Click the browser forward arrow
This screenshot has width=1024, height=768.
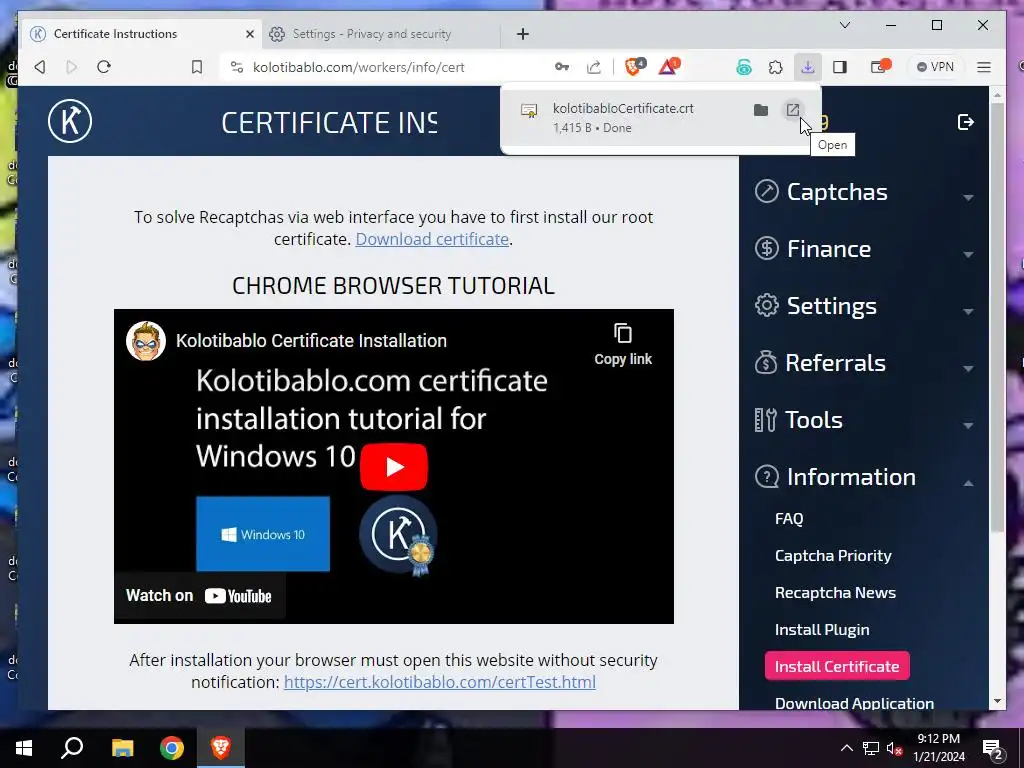click(72, 67)
